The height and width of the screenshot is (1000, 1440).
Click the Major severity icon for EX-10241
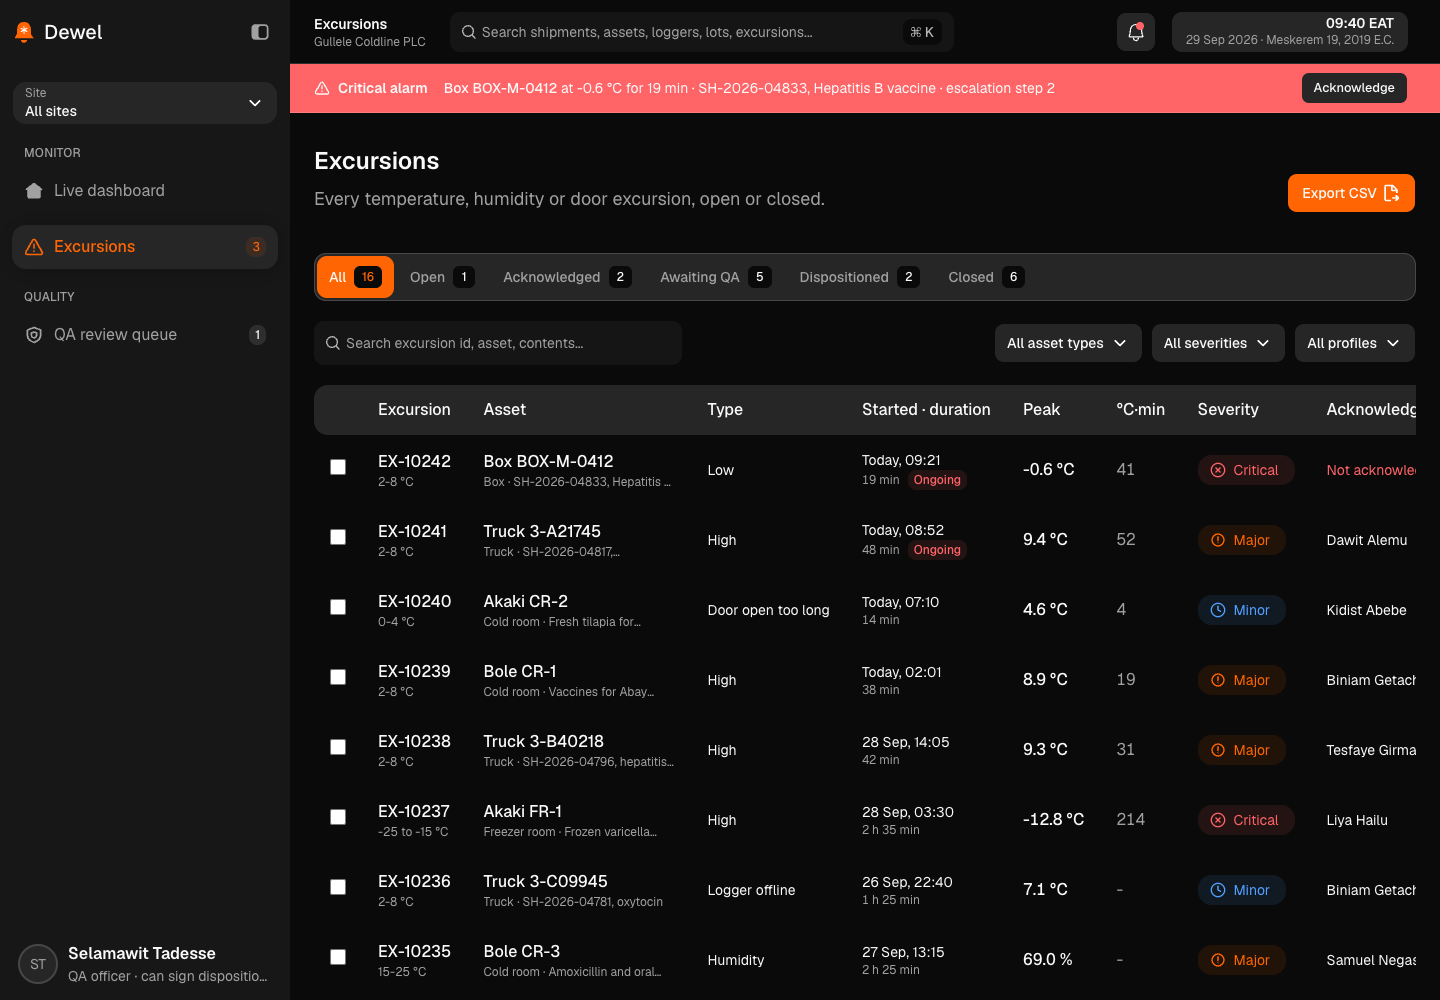point(1218,540)
